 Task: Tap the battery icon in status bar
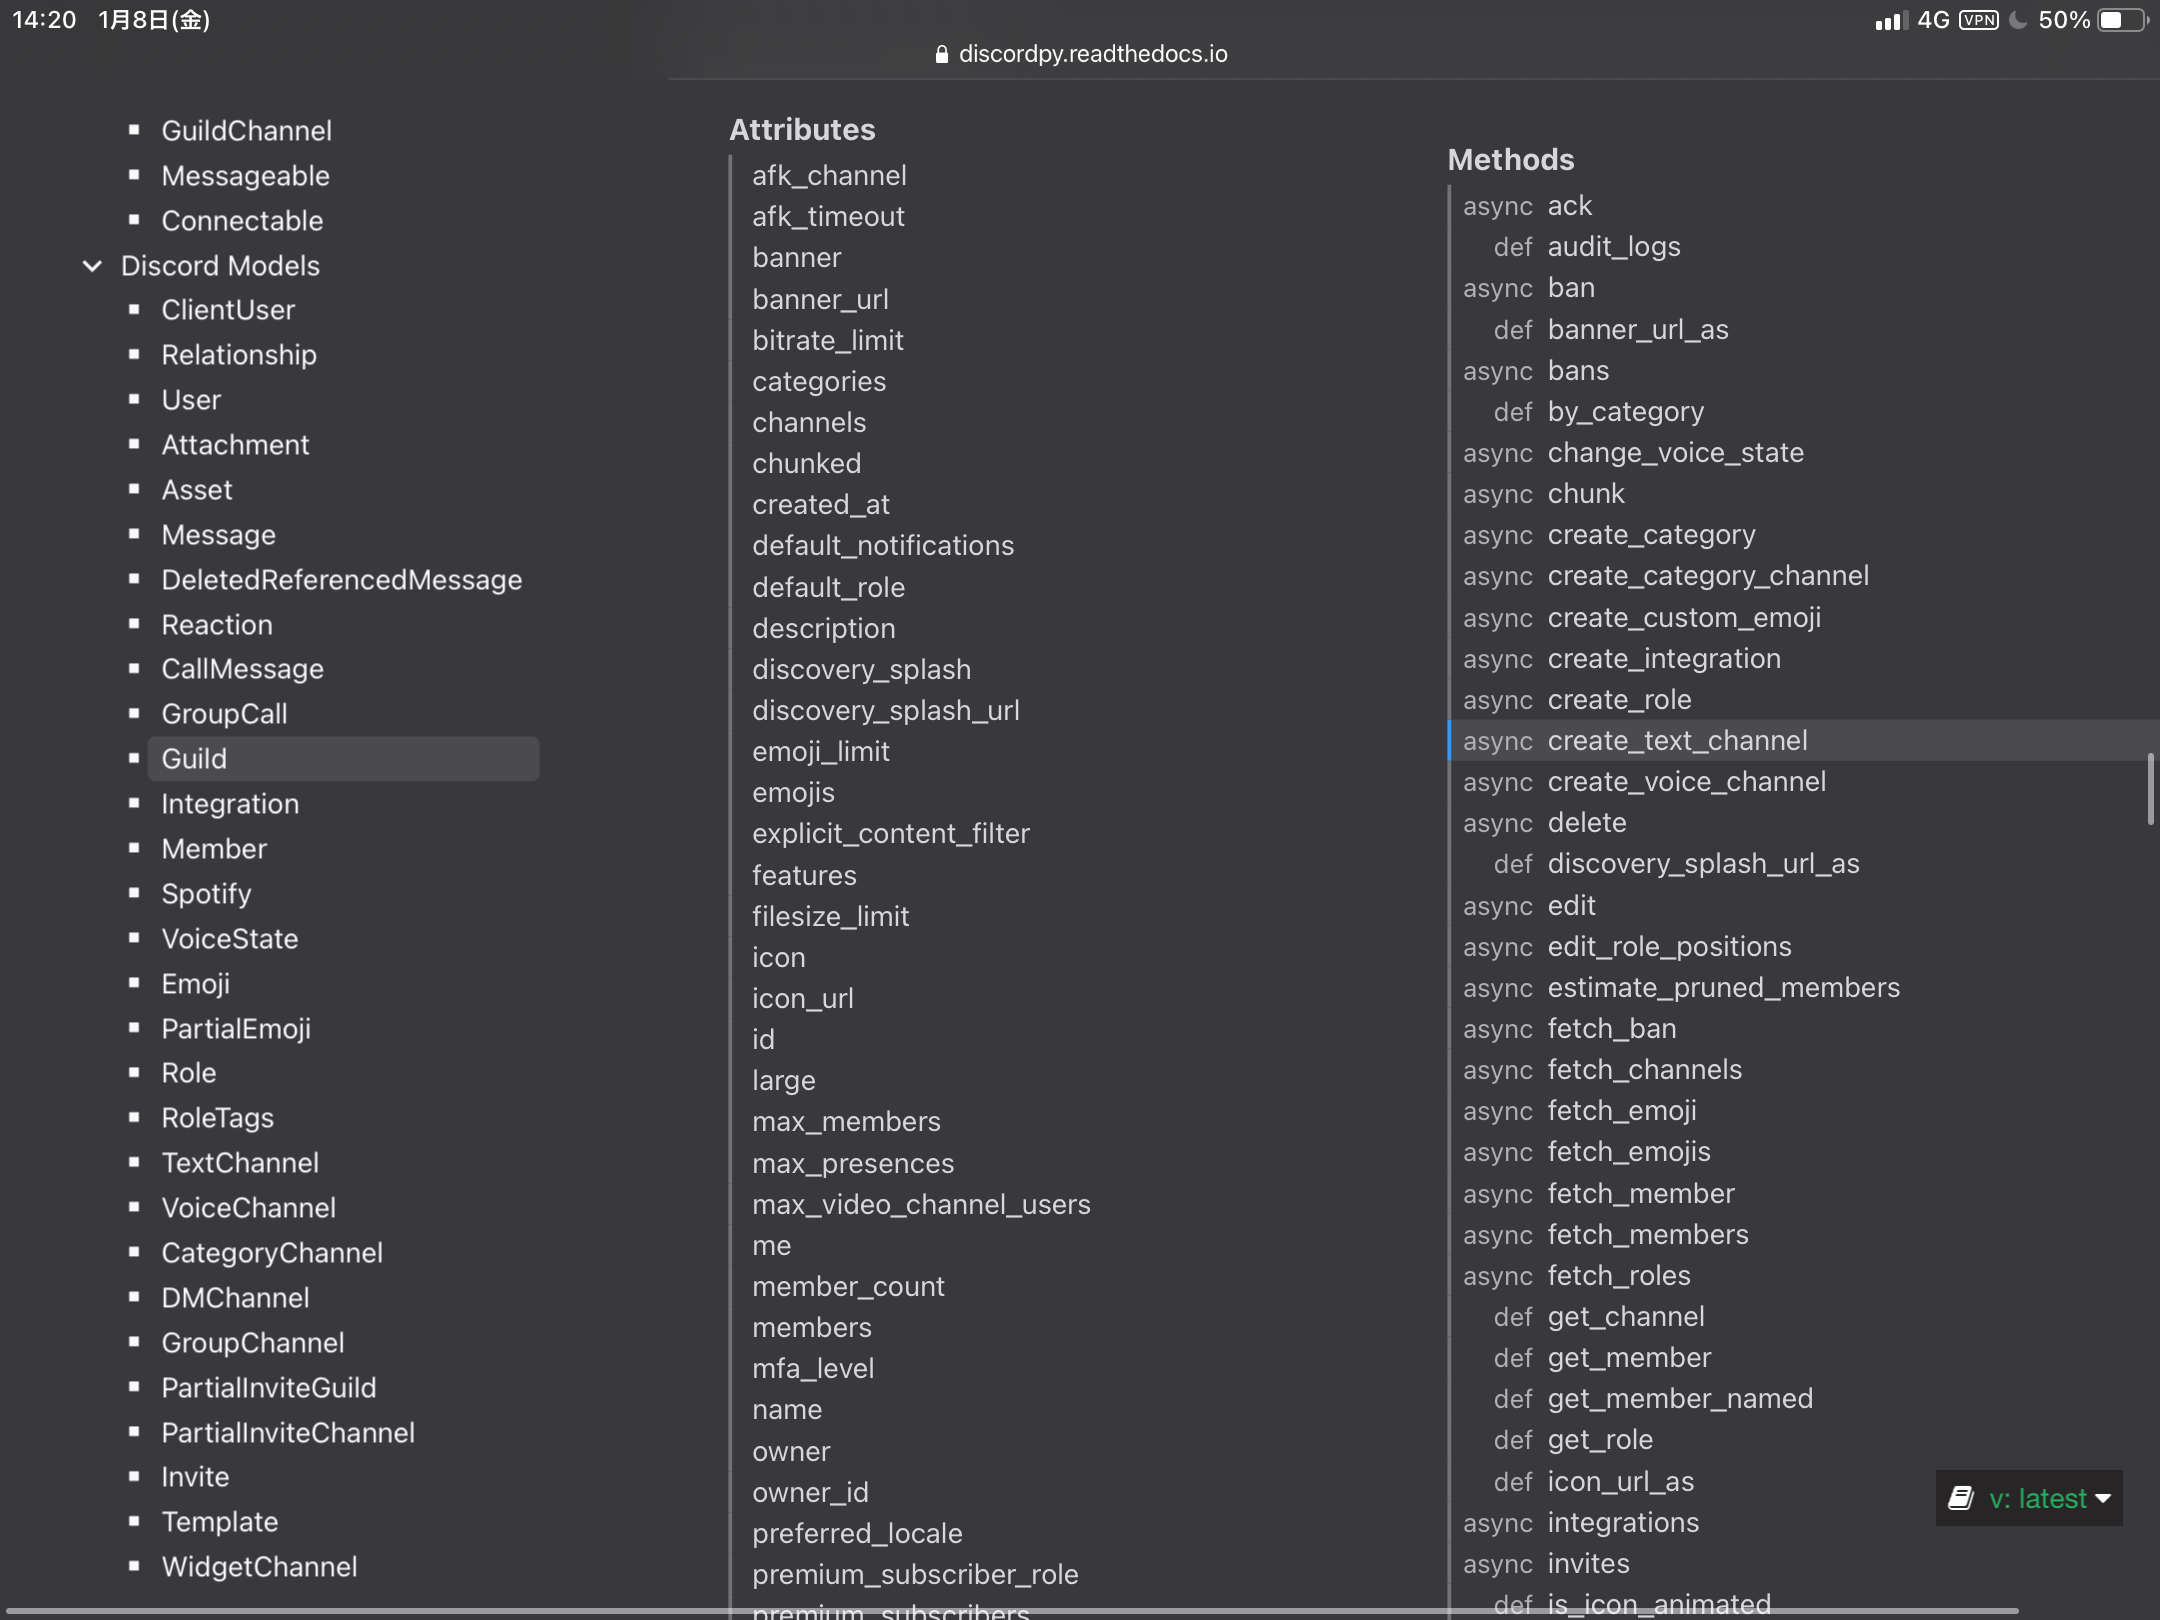2123,20
